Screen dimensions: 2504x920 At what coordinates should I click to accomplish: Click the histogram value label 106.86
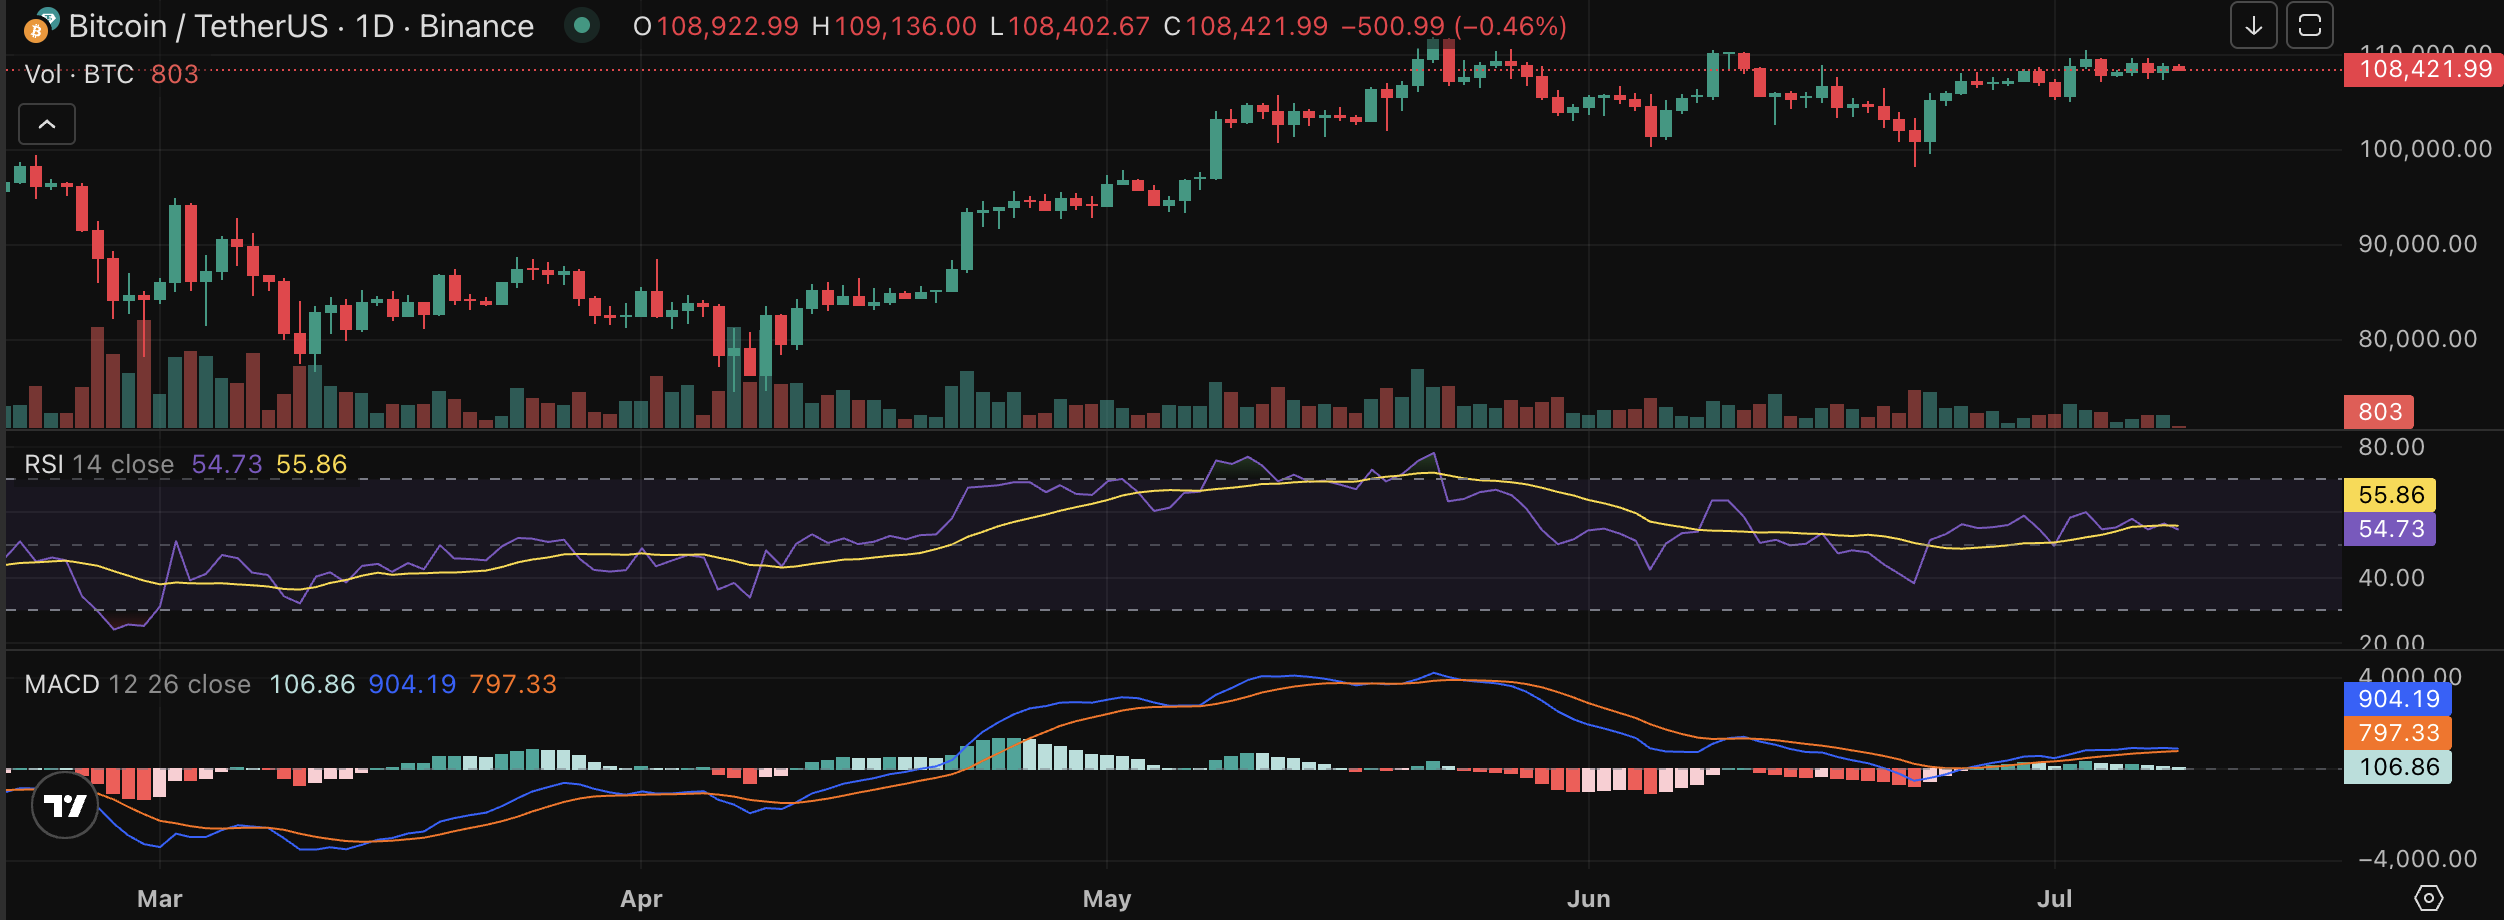(x=2398, y=767)
